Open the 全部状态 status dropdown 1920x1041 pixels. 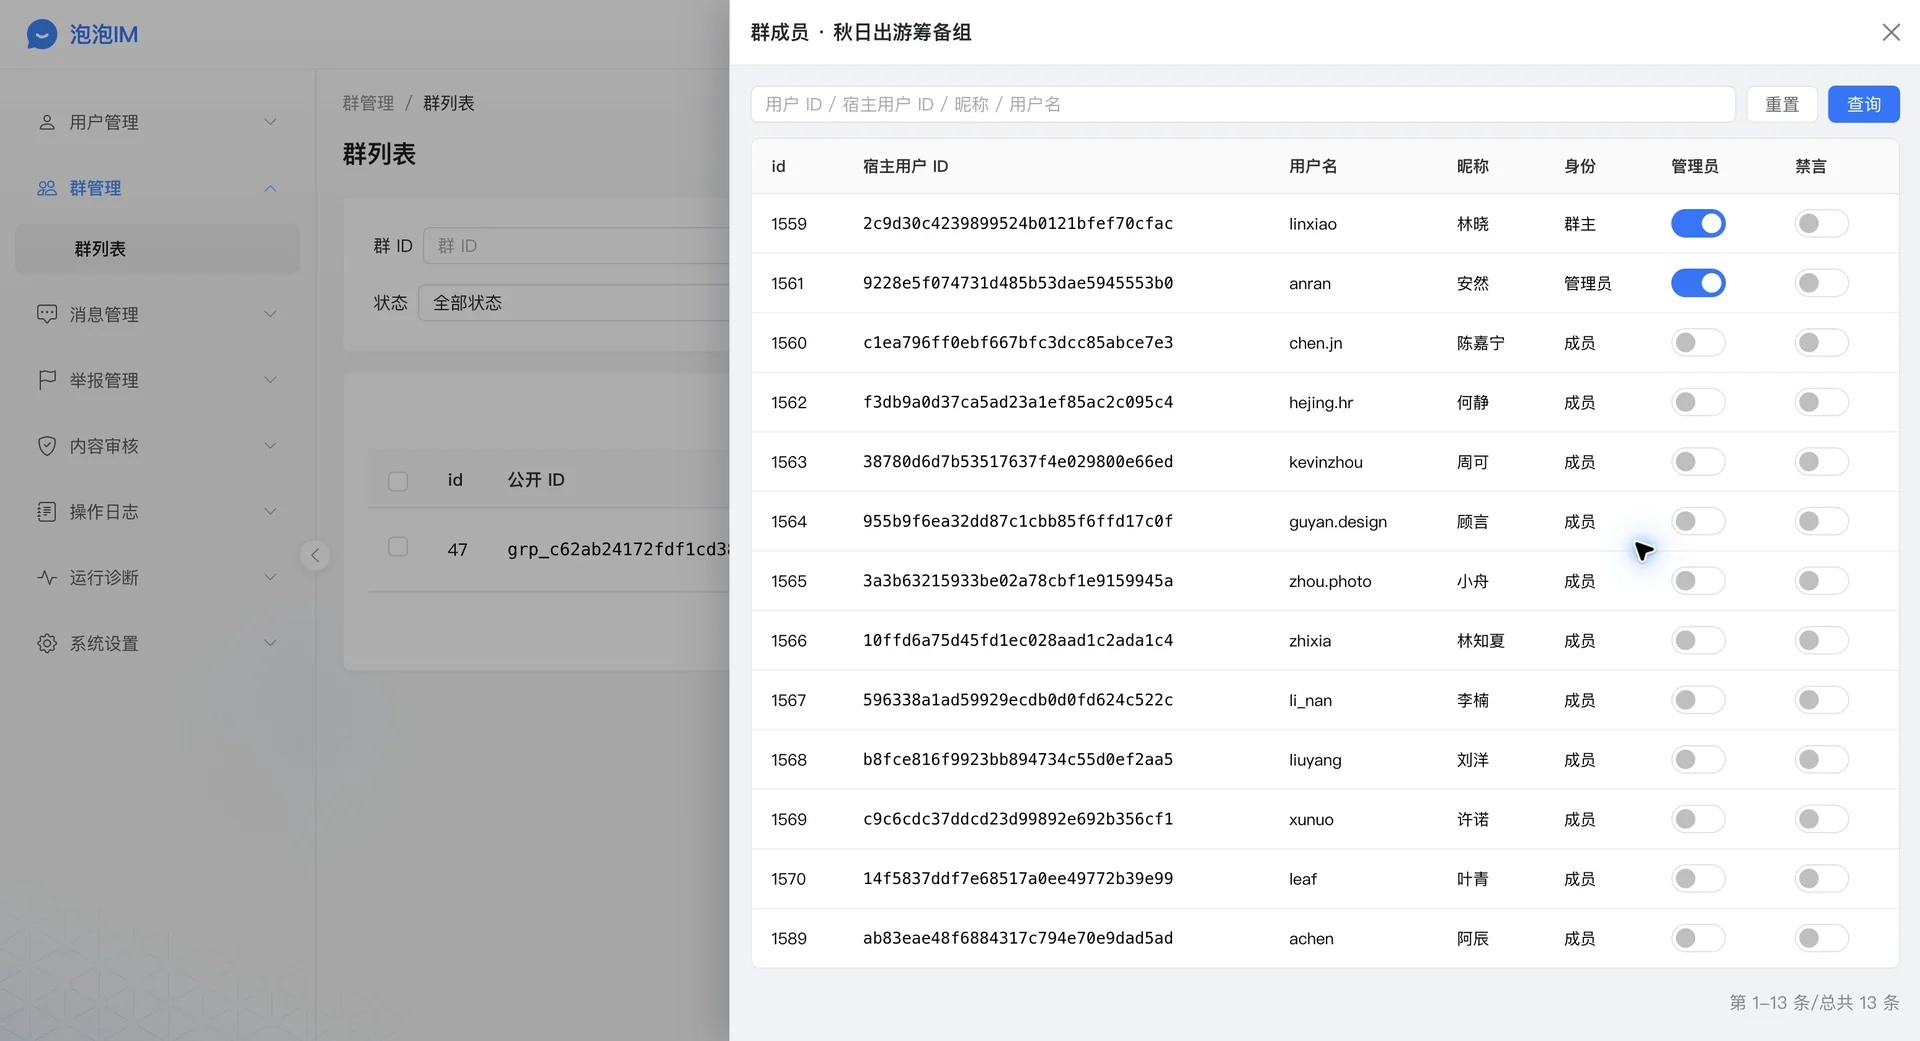tap(574, 303)
